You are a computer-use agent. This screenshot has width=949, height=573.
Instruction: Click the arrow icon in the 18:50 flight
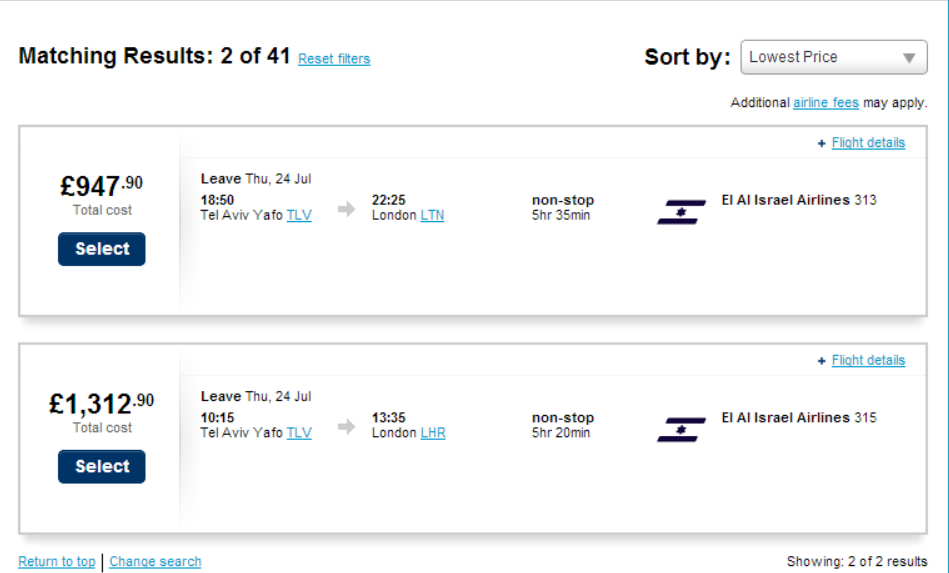click(x=346, y=209)
